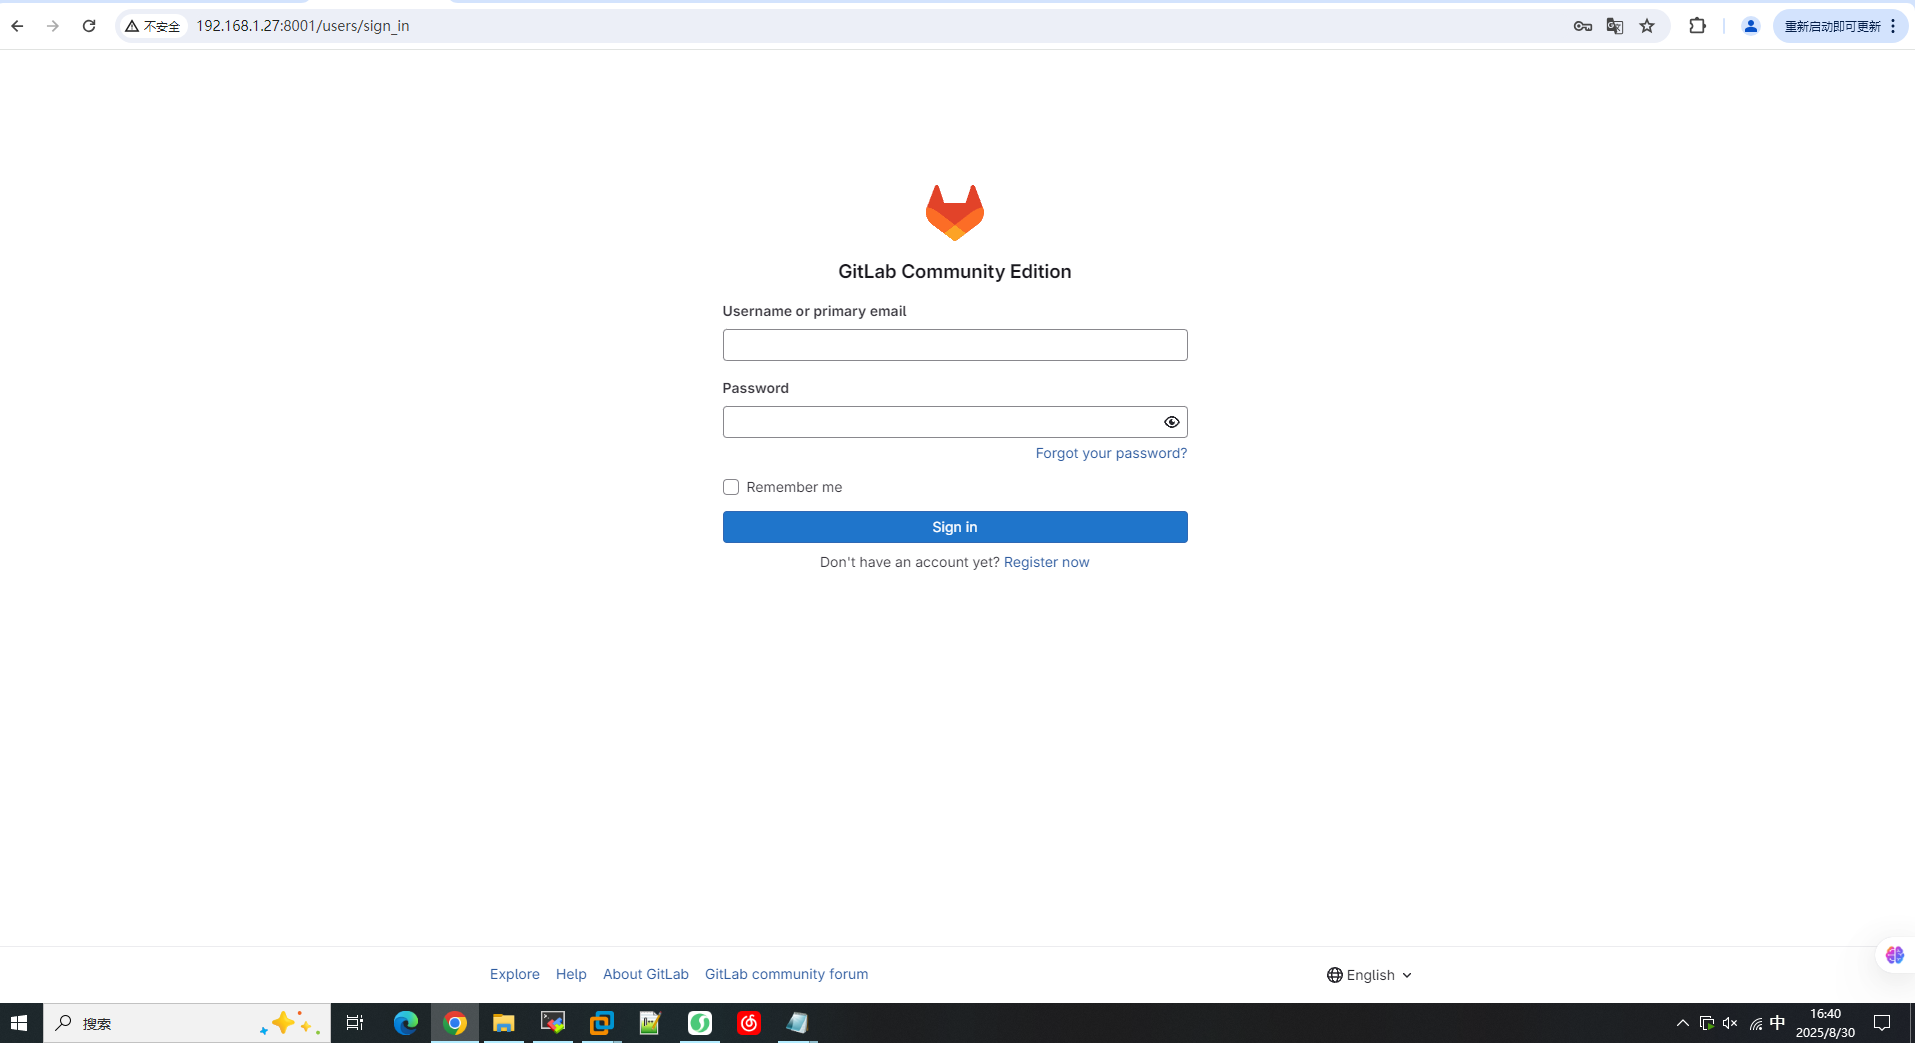Open Task View on the taskbar
1915x1043 pixels.
(355, 1023)
